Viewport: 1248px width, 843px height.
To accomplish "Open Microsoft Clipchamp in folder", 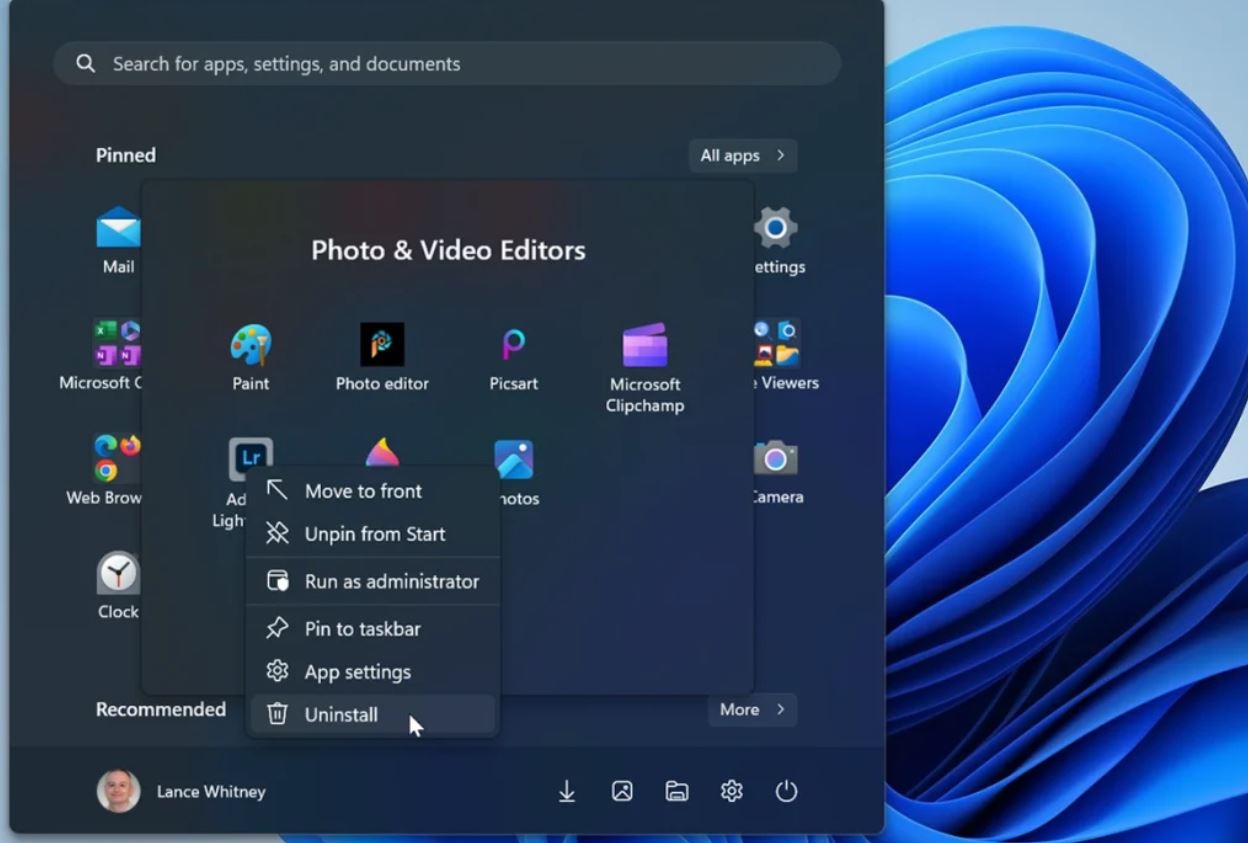I will tap(644, 345).
